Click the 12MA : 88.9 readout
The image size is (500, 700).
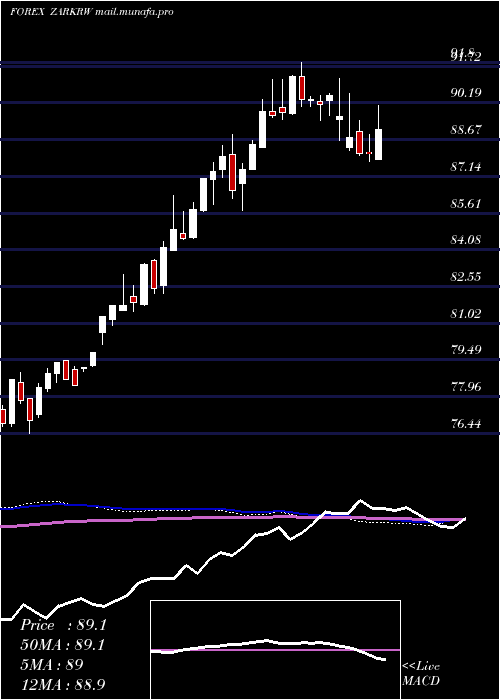(x=63, y=684)
